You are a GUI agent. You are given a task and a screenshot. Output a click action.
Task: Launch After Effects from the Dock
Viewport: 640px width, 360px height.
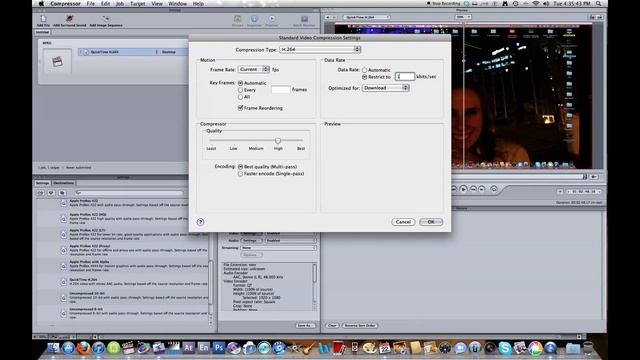(188, 348)
